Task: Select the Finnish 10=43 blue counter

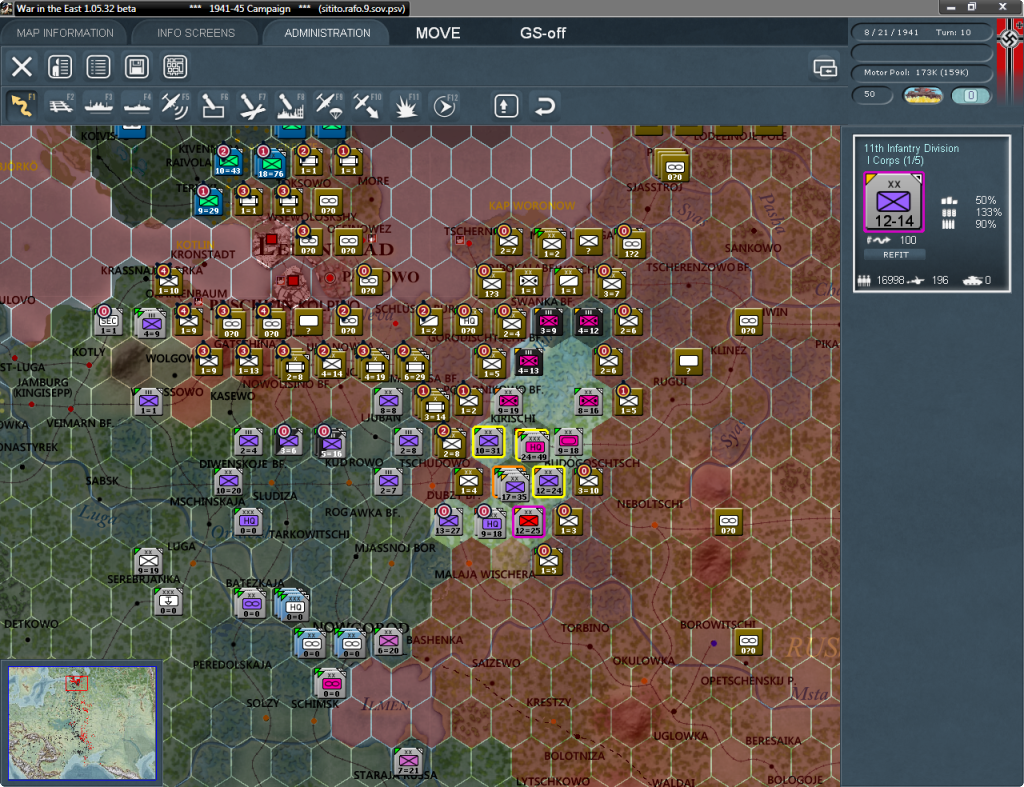Action: [229, 161]
